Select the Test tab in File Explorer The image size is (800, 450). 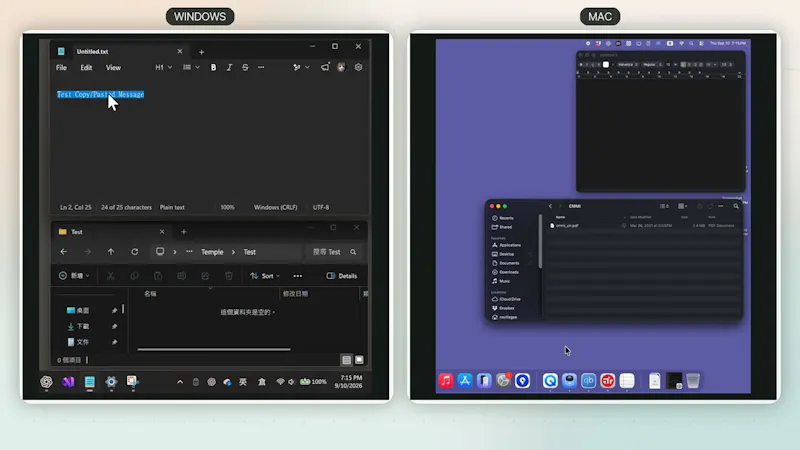click(111, 232)
